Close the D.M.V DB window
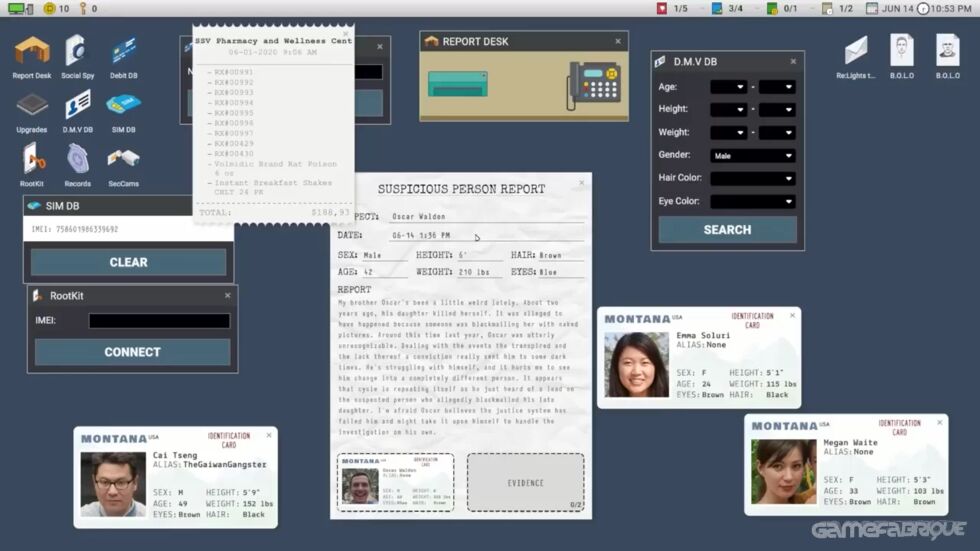Viewport: 980px width, 551px height. click(793, 61)
